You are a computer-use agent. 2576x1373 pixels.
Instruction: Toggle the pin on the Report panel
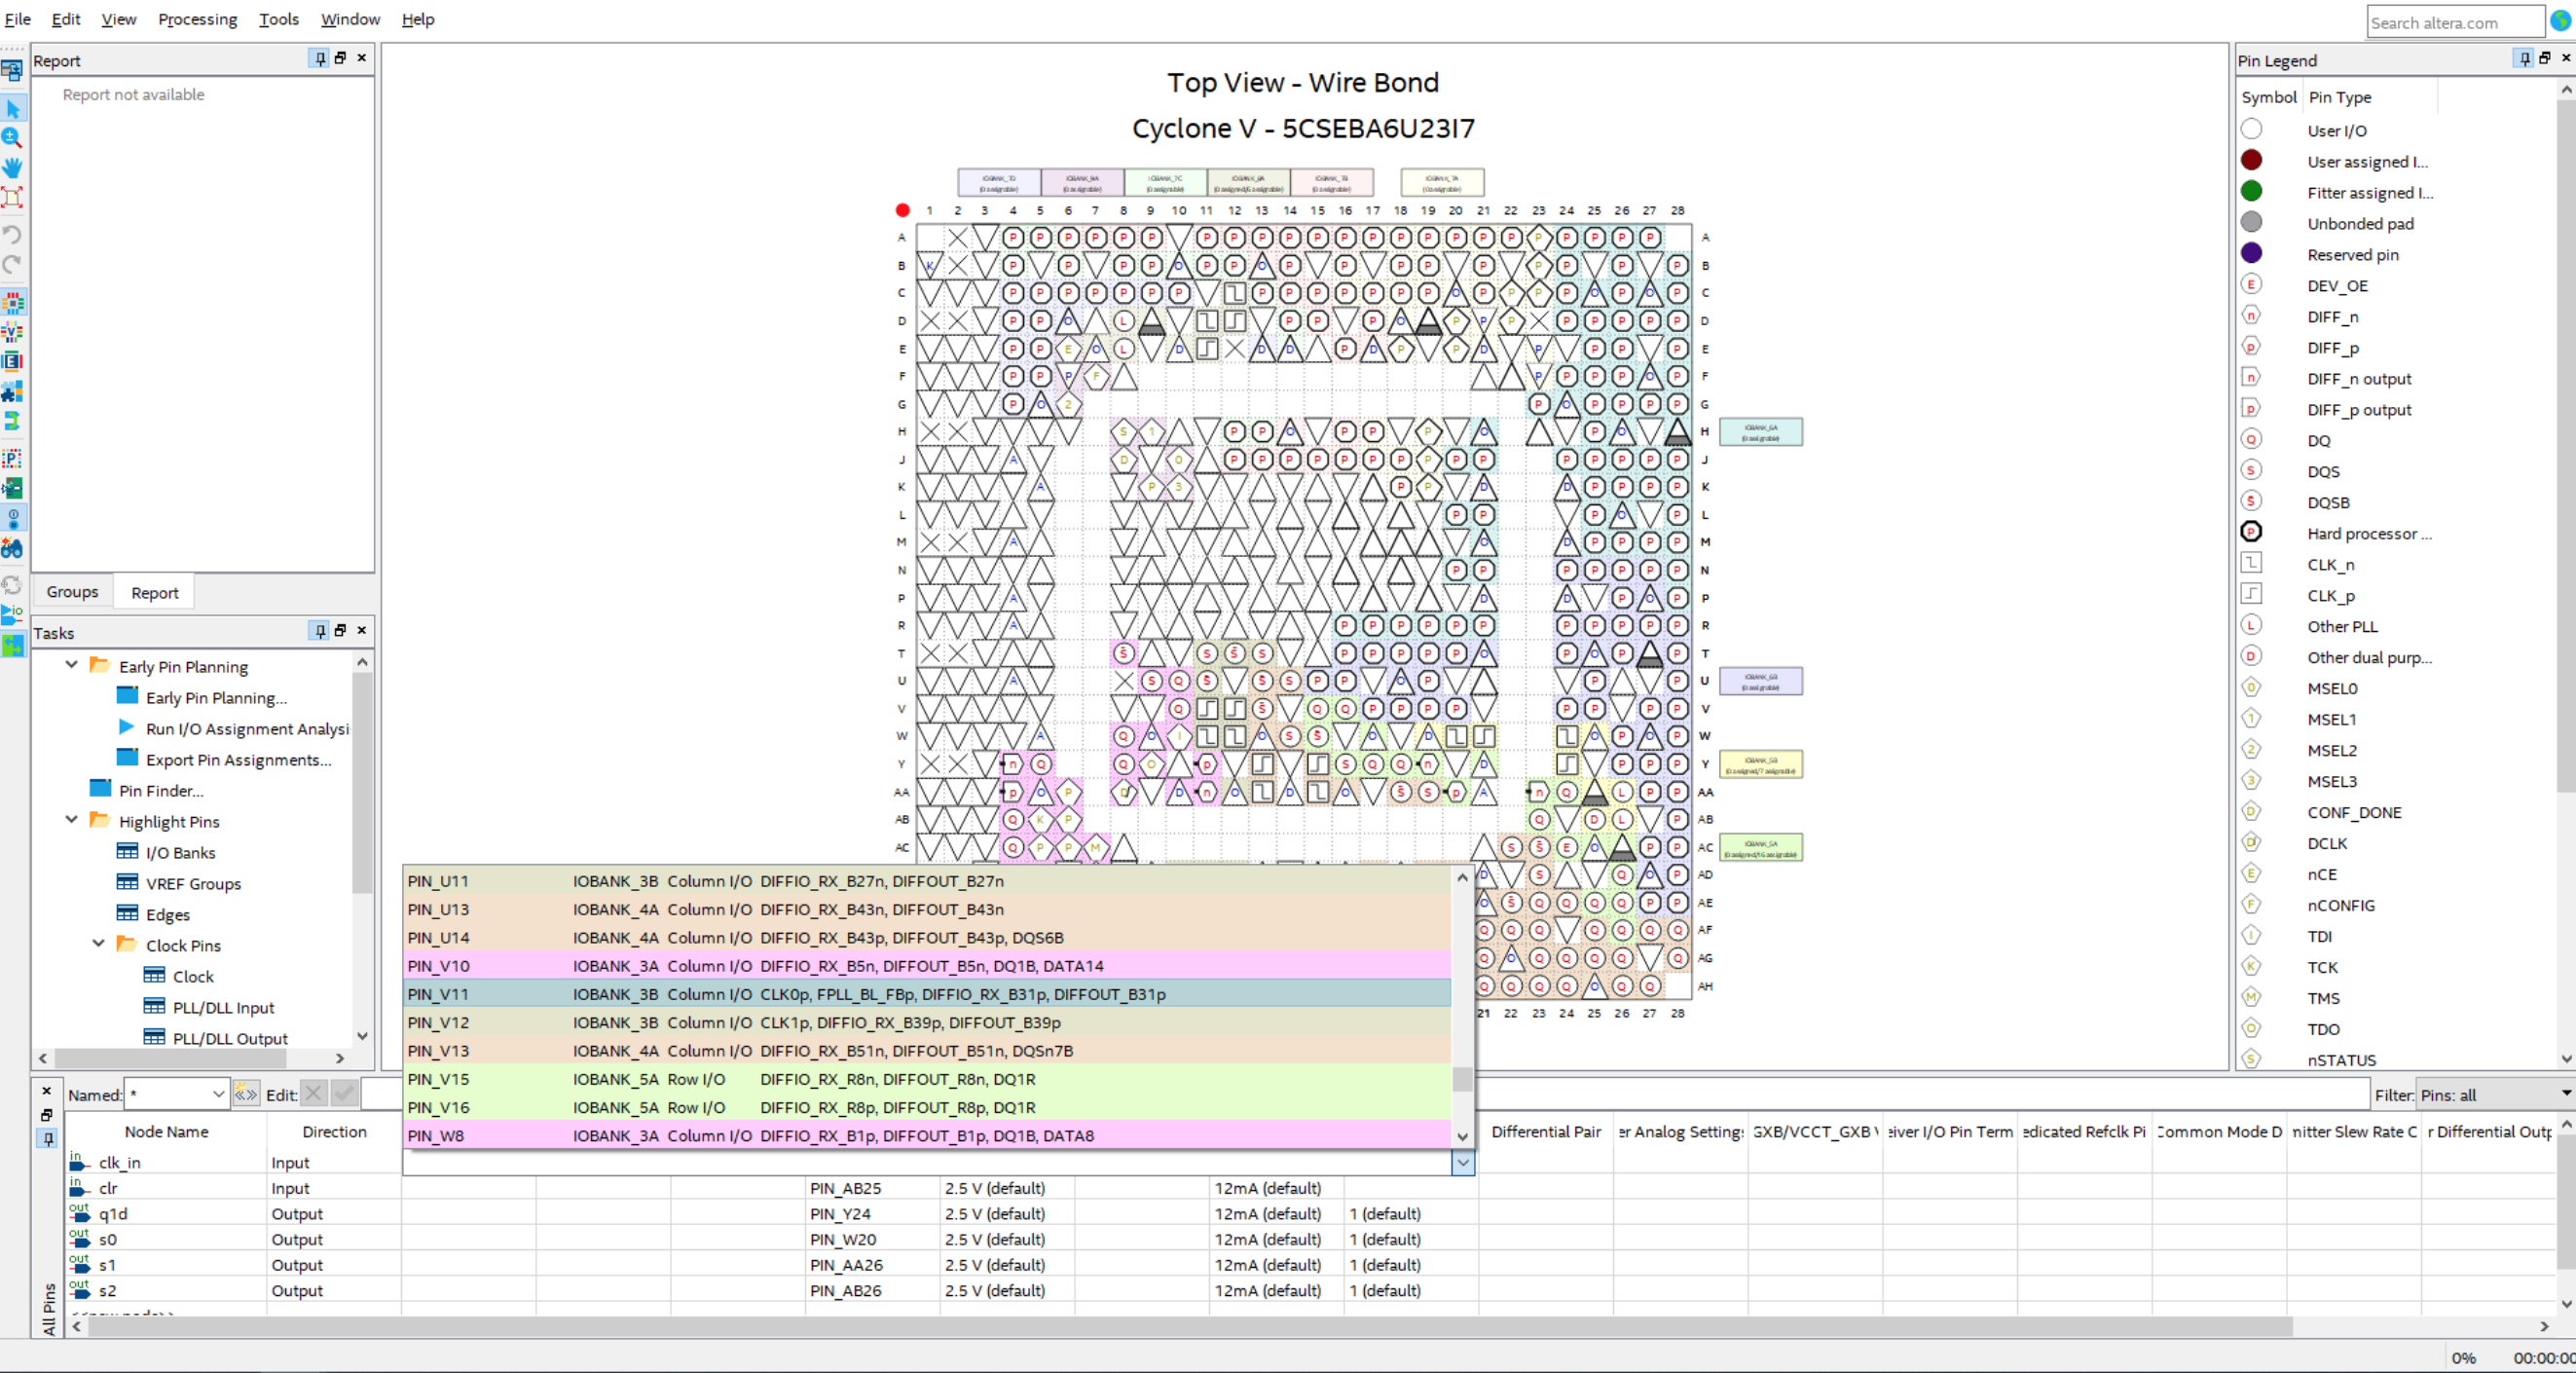(x=320, y=59)
